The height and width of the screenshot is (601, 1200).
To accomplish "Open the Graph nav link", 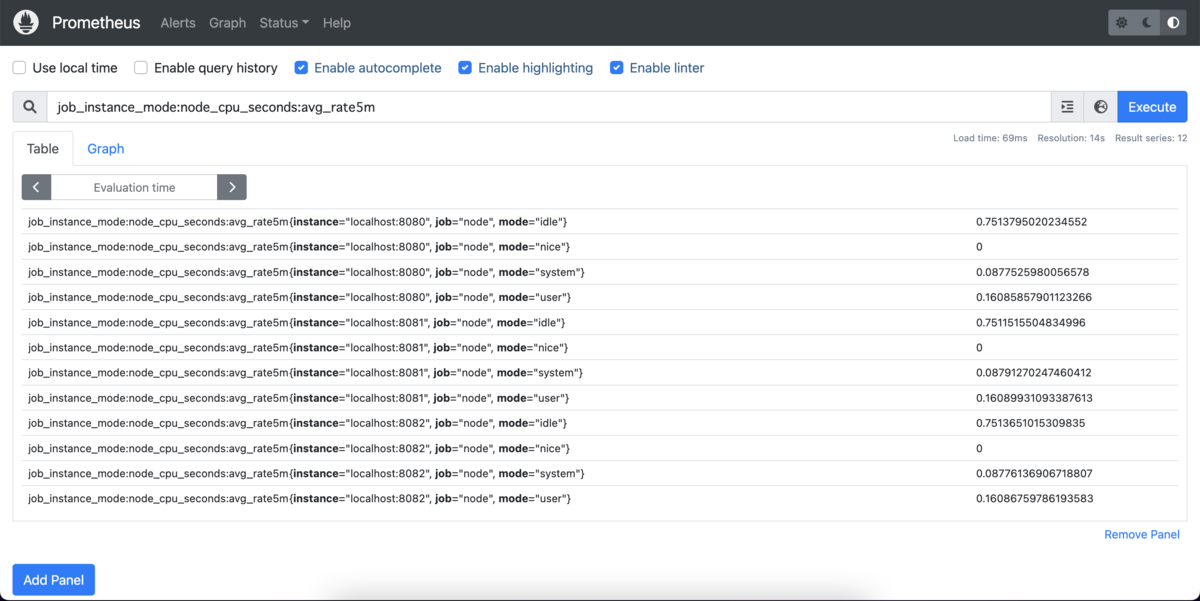I will coord(227,22).
